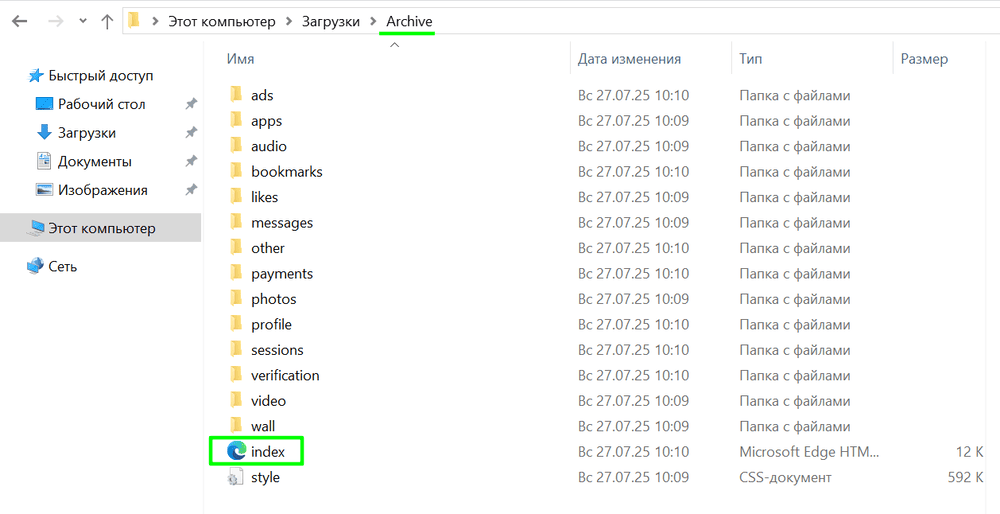Click date modified of ads folder

click(x=633, y=95)
